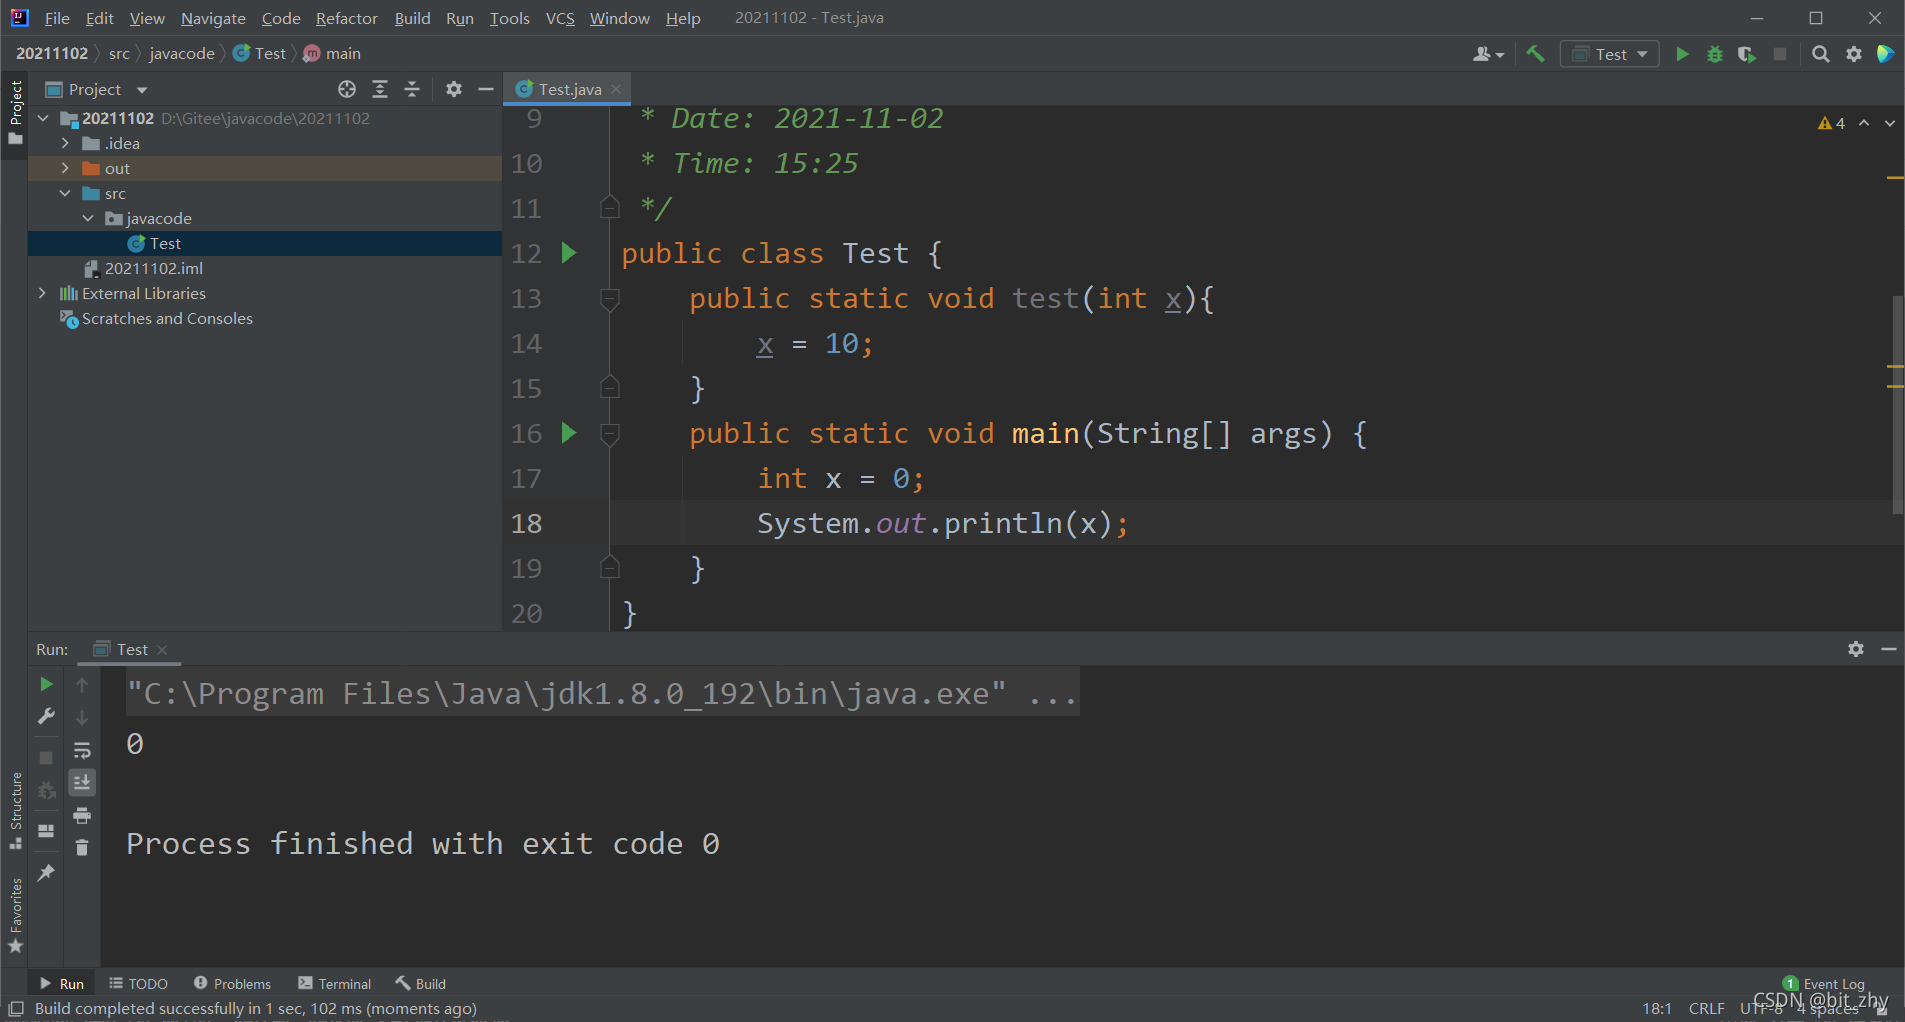
Task: Click the javacode breadcrumb
Action: pos(181,53)
